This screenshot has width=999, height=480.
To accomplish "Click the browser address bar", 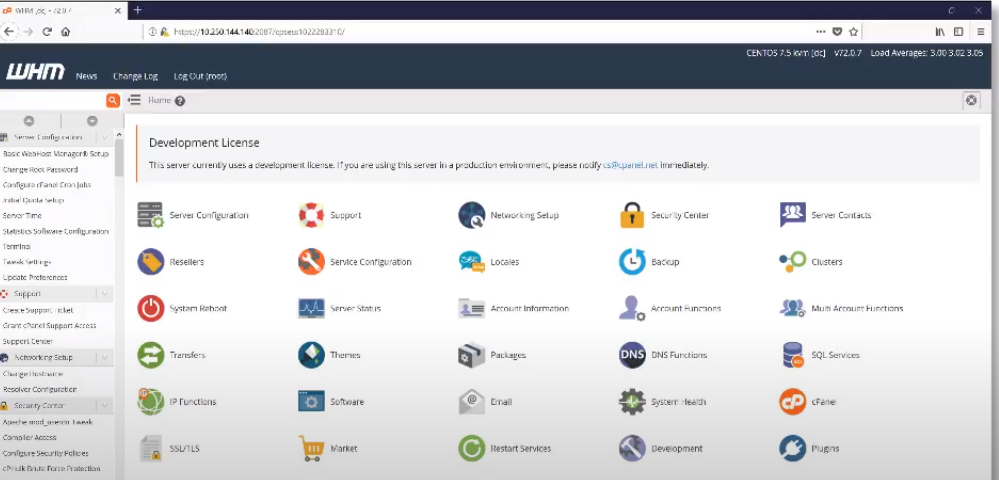I will click(478, 31).
